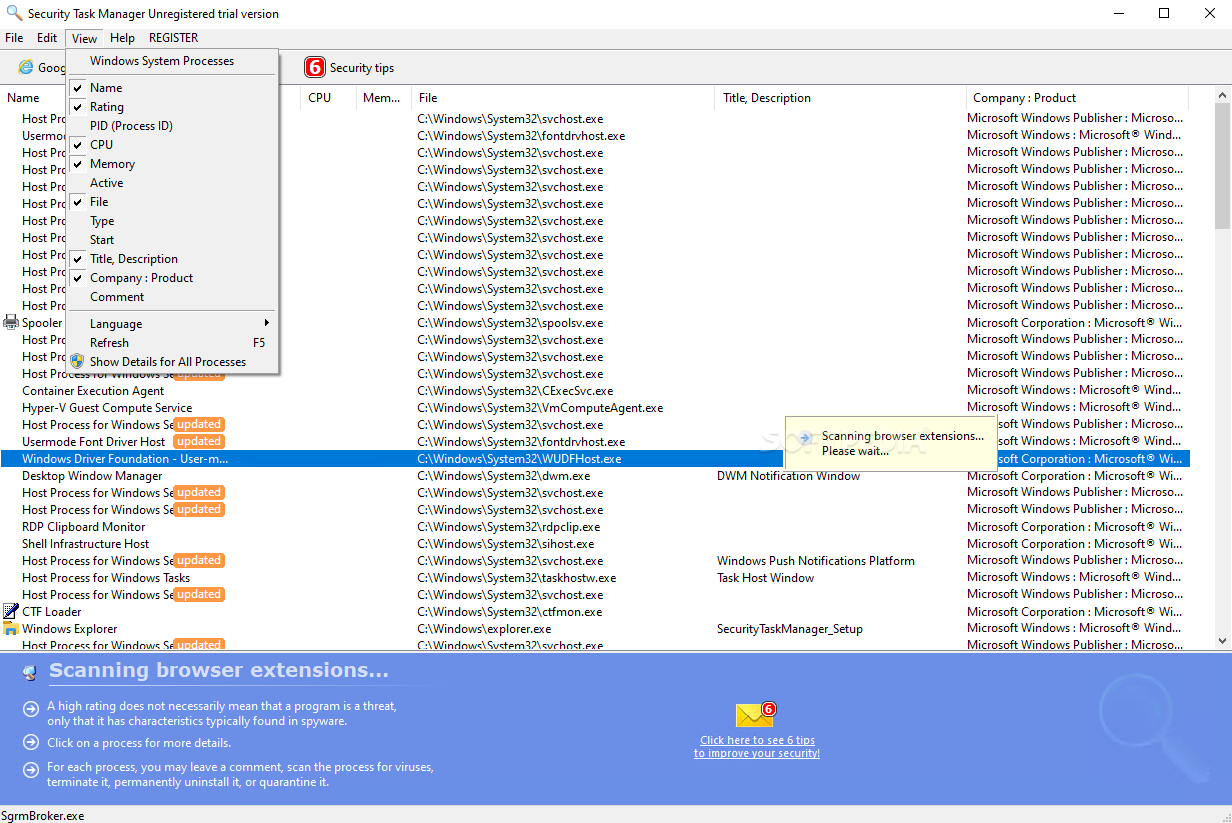
Task: Enable the PID (Process ID) column
Action: [131, 126]
